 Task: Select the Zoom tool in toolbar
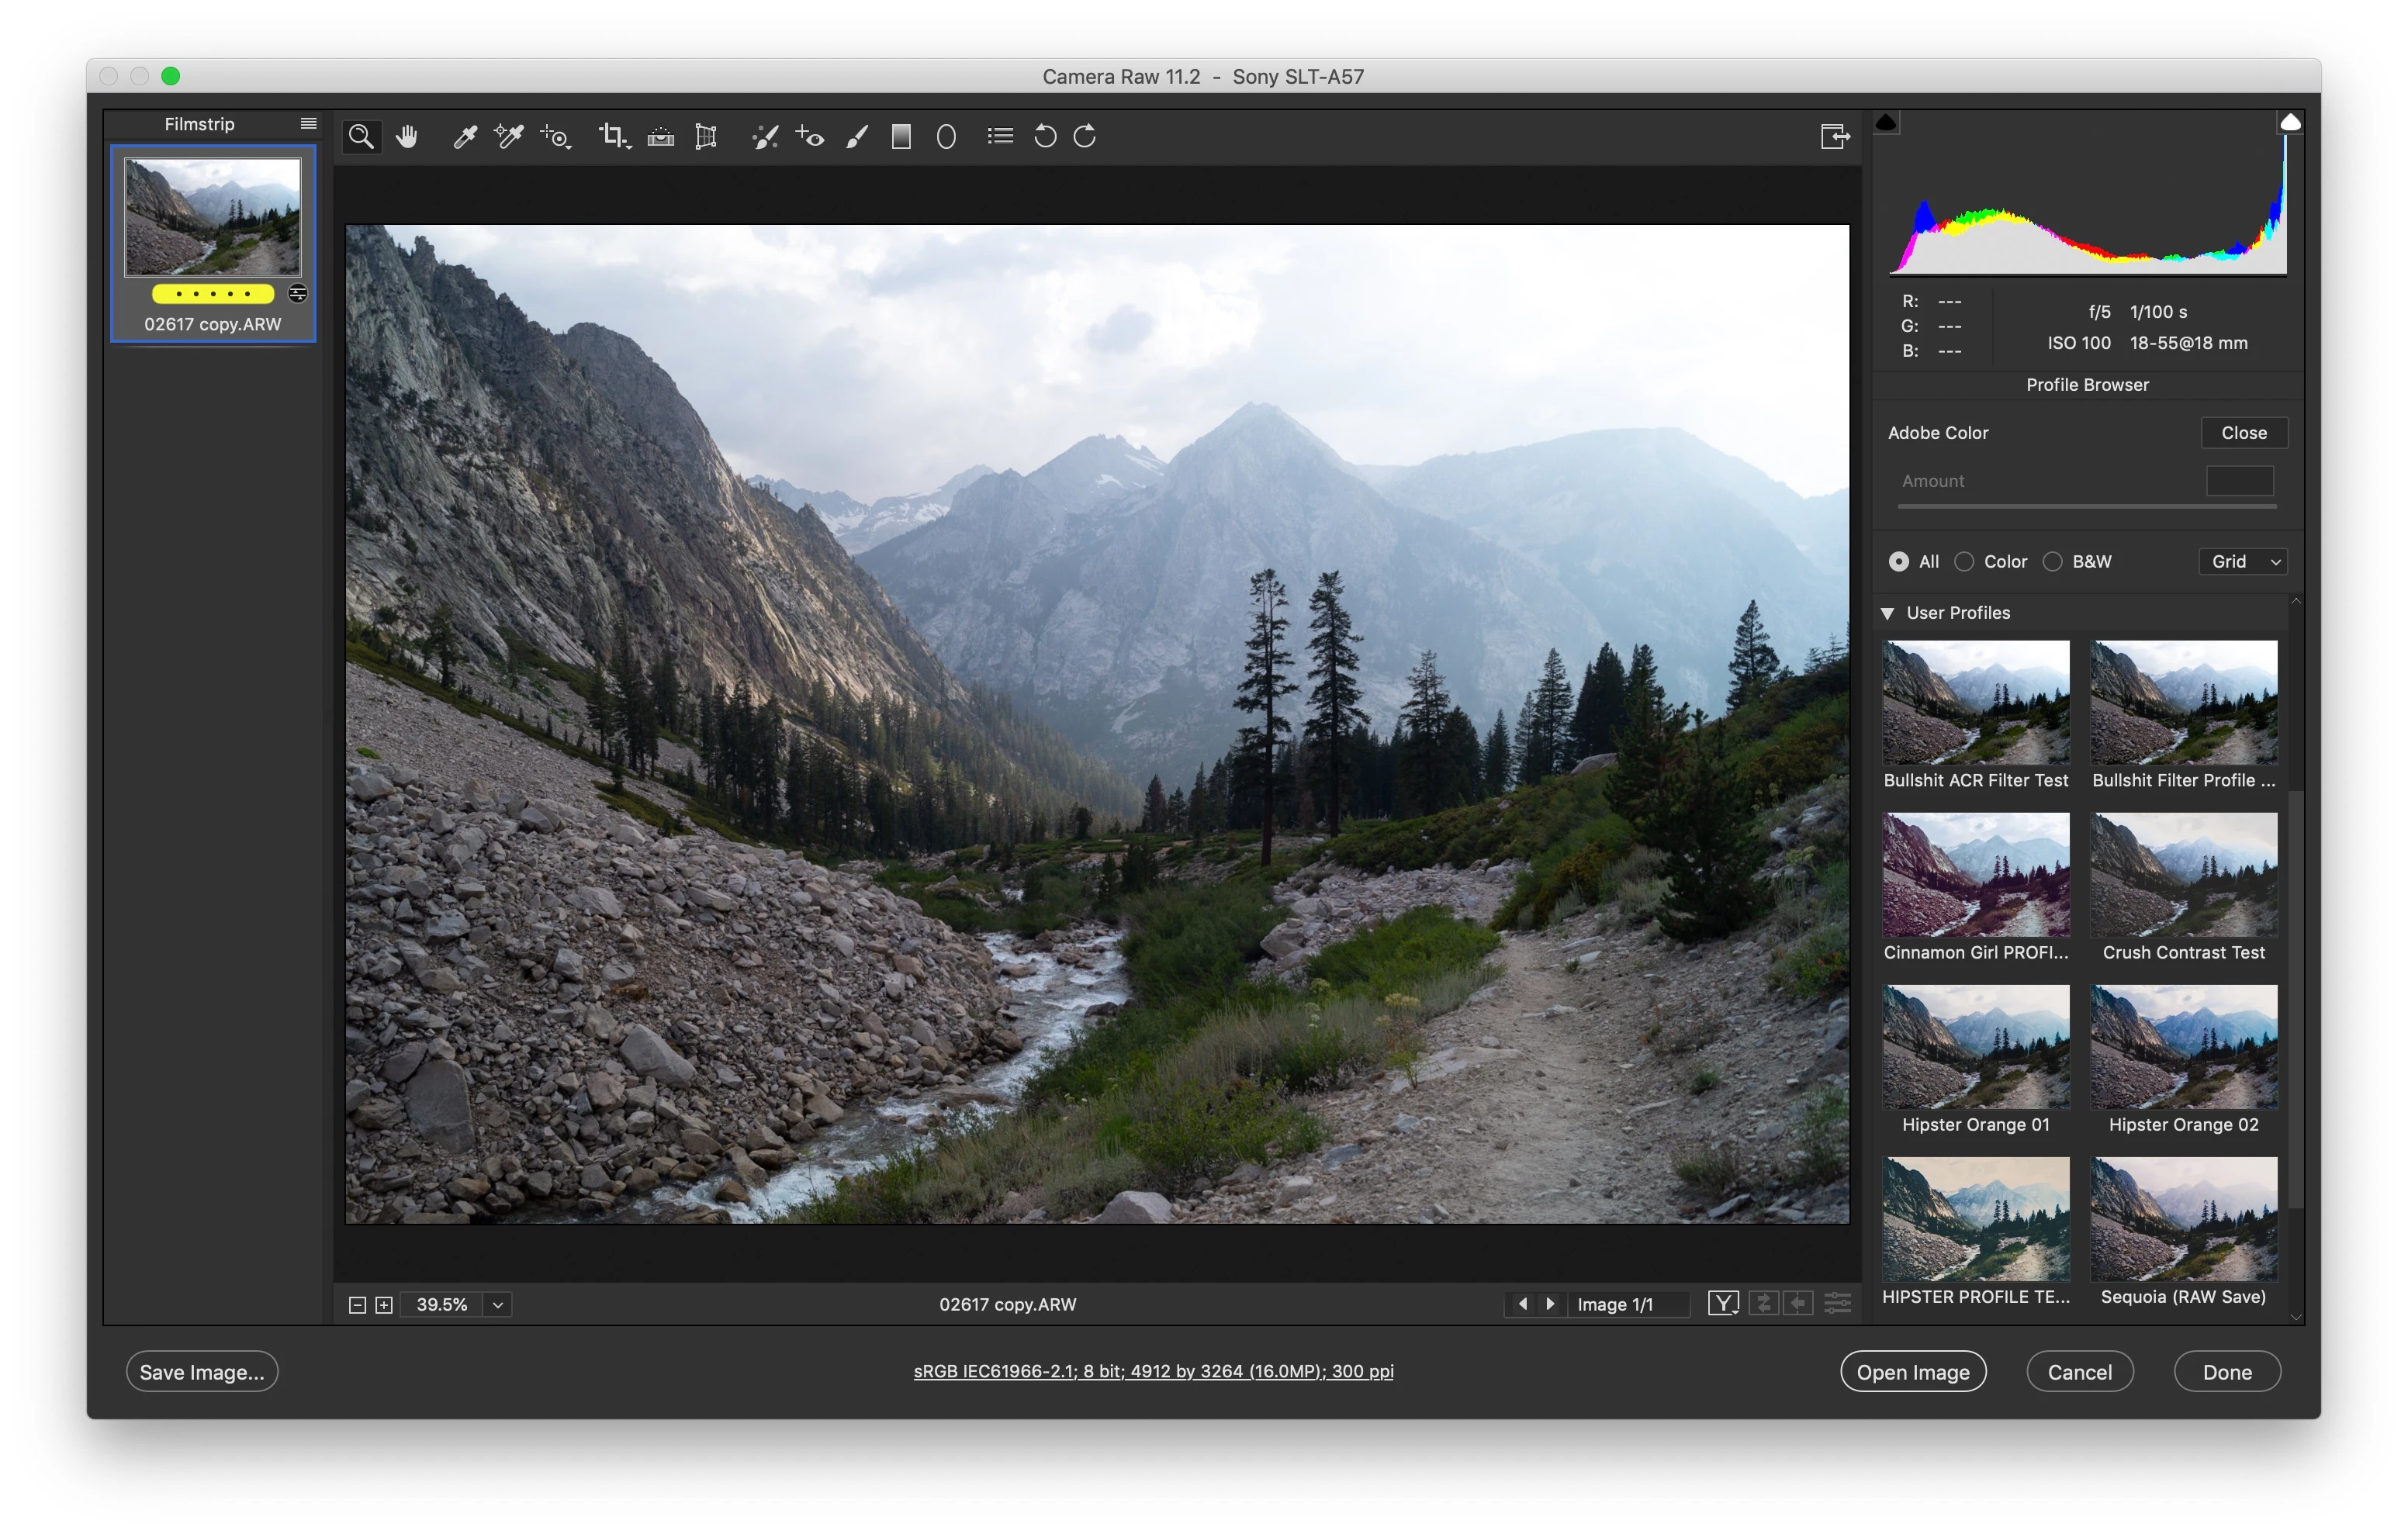(x=361, y=136)
